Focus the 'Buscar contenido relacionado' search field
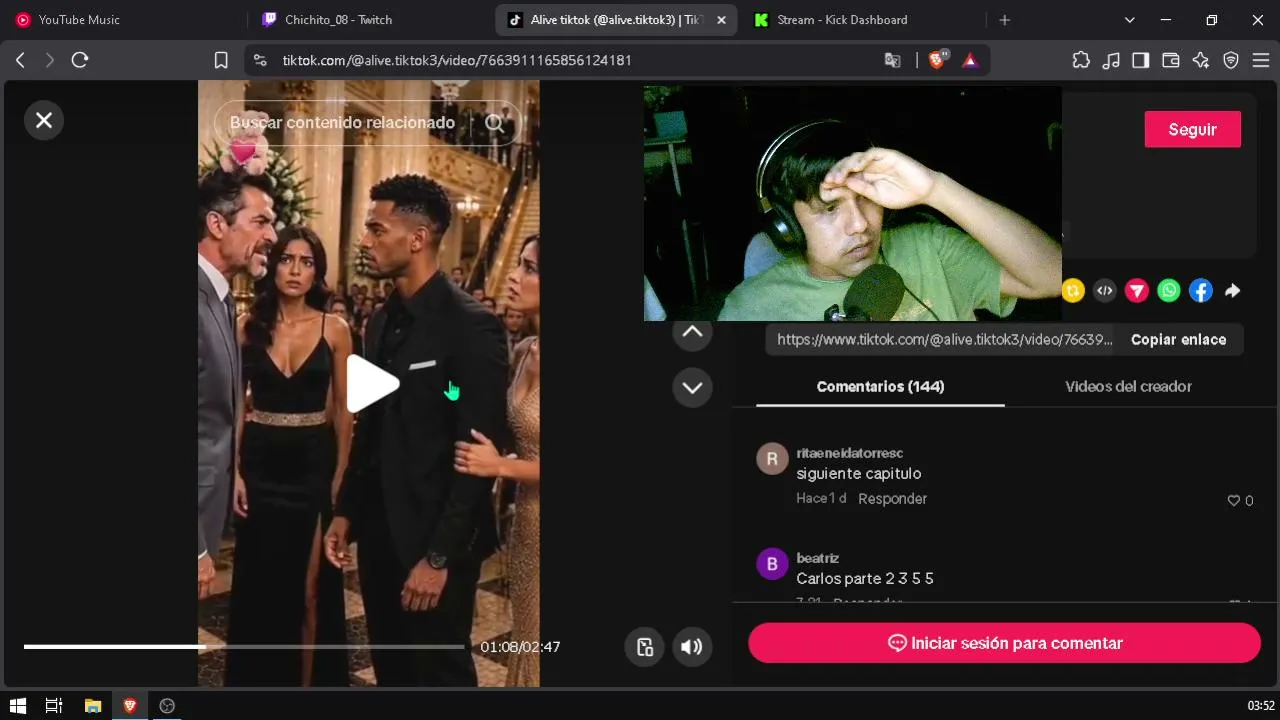 (x=343, y=123)
